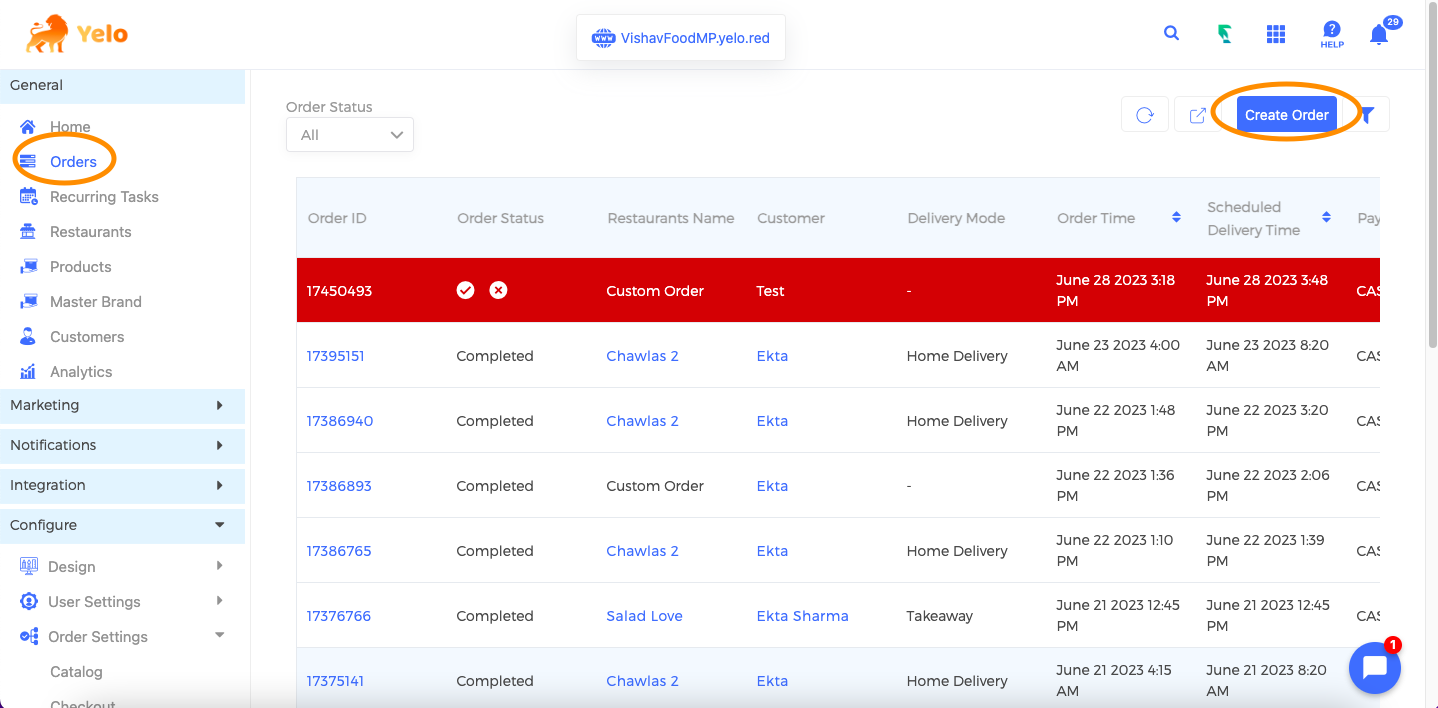Click the Create Order button

click(x=1286, y=115)
